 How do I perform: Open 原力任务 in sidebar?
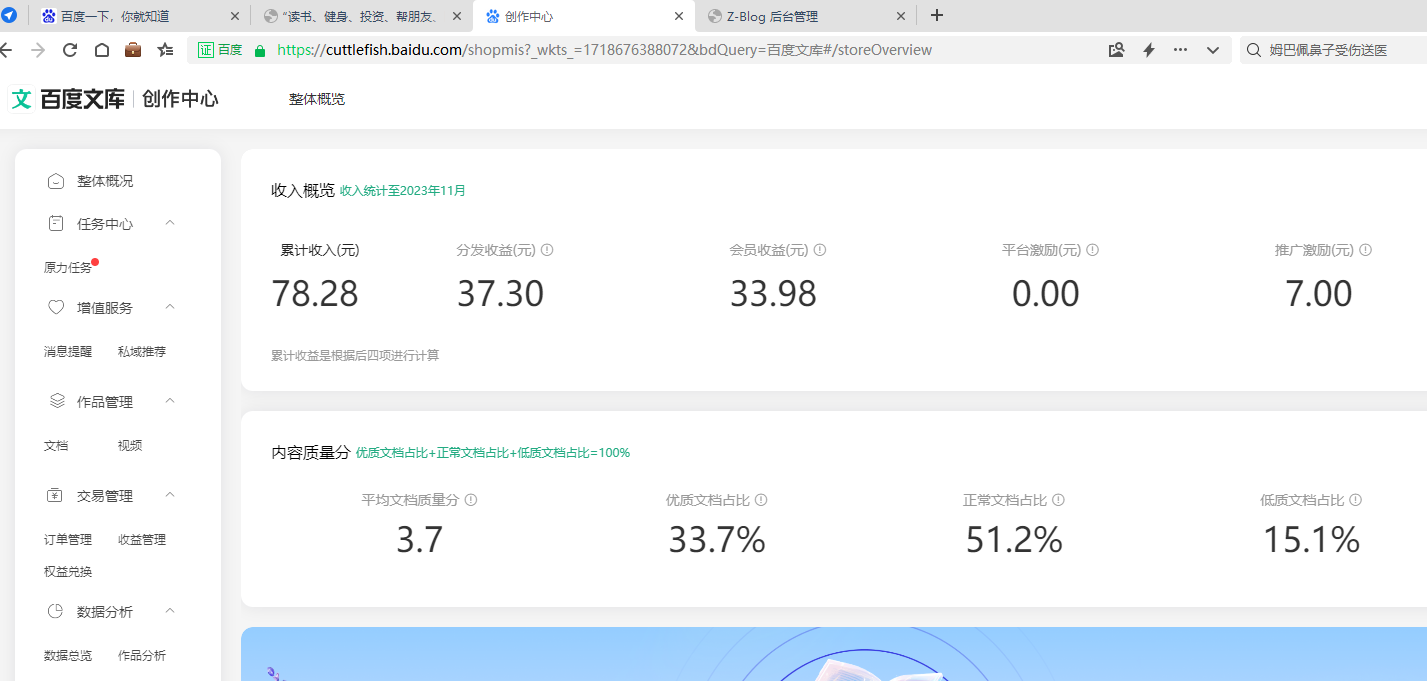coord(68,268)
